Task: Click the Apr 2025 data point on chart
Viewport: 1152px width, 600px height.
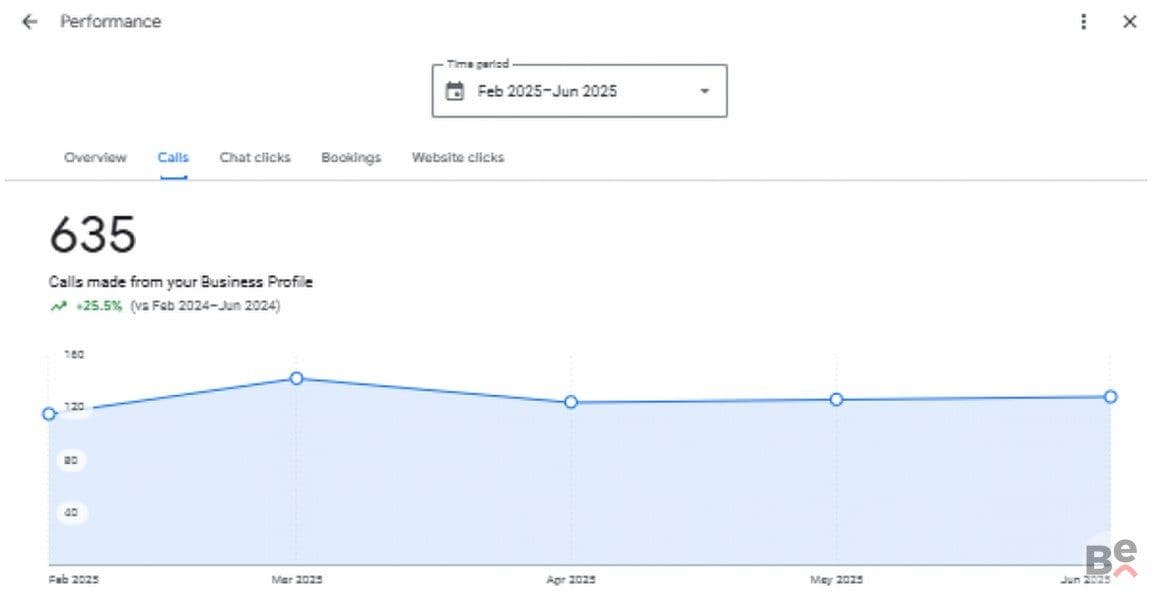Action: [571, 402]
